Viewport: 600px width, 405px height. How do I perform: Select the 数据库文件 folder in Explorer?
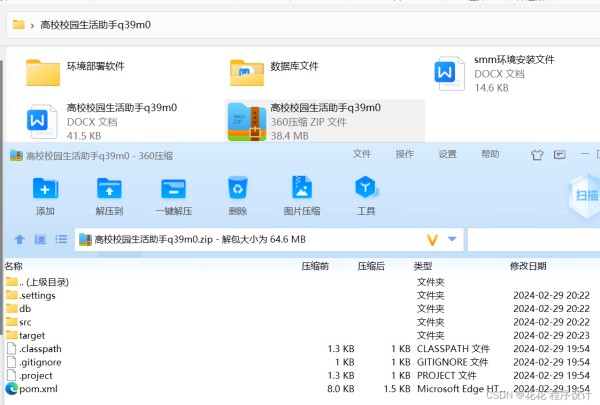click(x=274, y=72)
